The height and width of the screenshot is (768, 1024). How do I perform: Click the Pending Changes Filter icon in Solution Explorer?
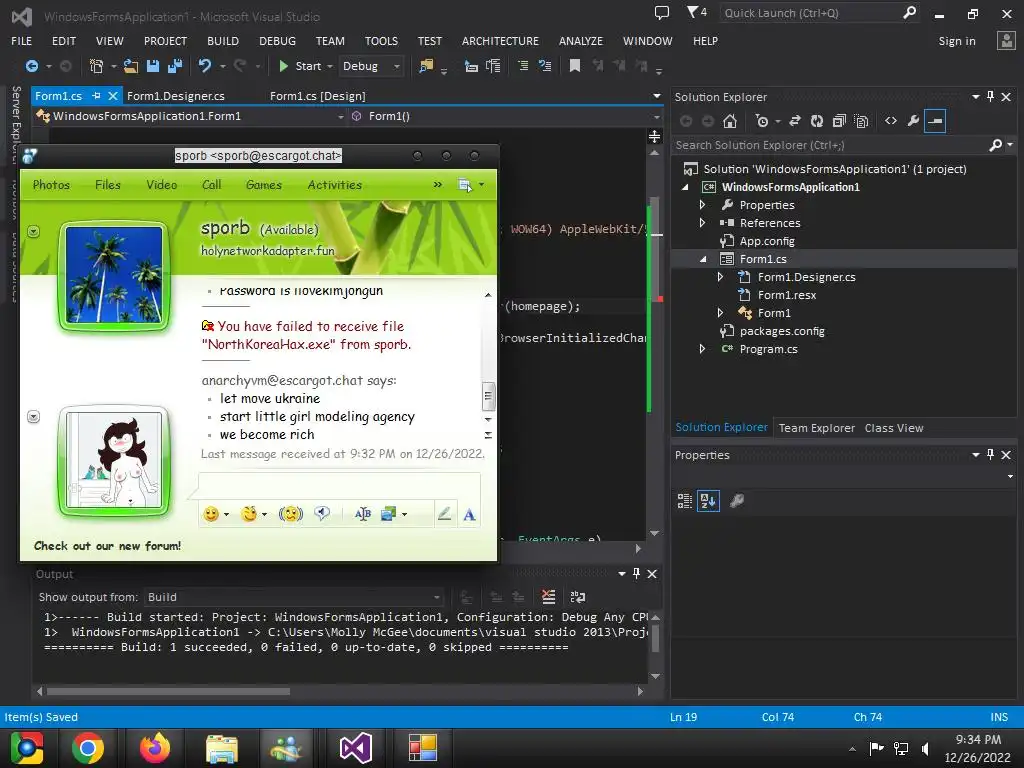[x=762, y=121]
